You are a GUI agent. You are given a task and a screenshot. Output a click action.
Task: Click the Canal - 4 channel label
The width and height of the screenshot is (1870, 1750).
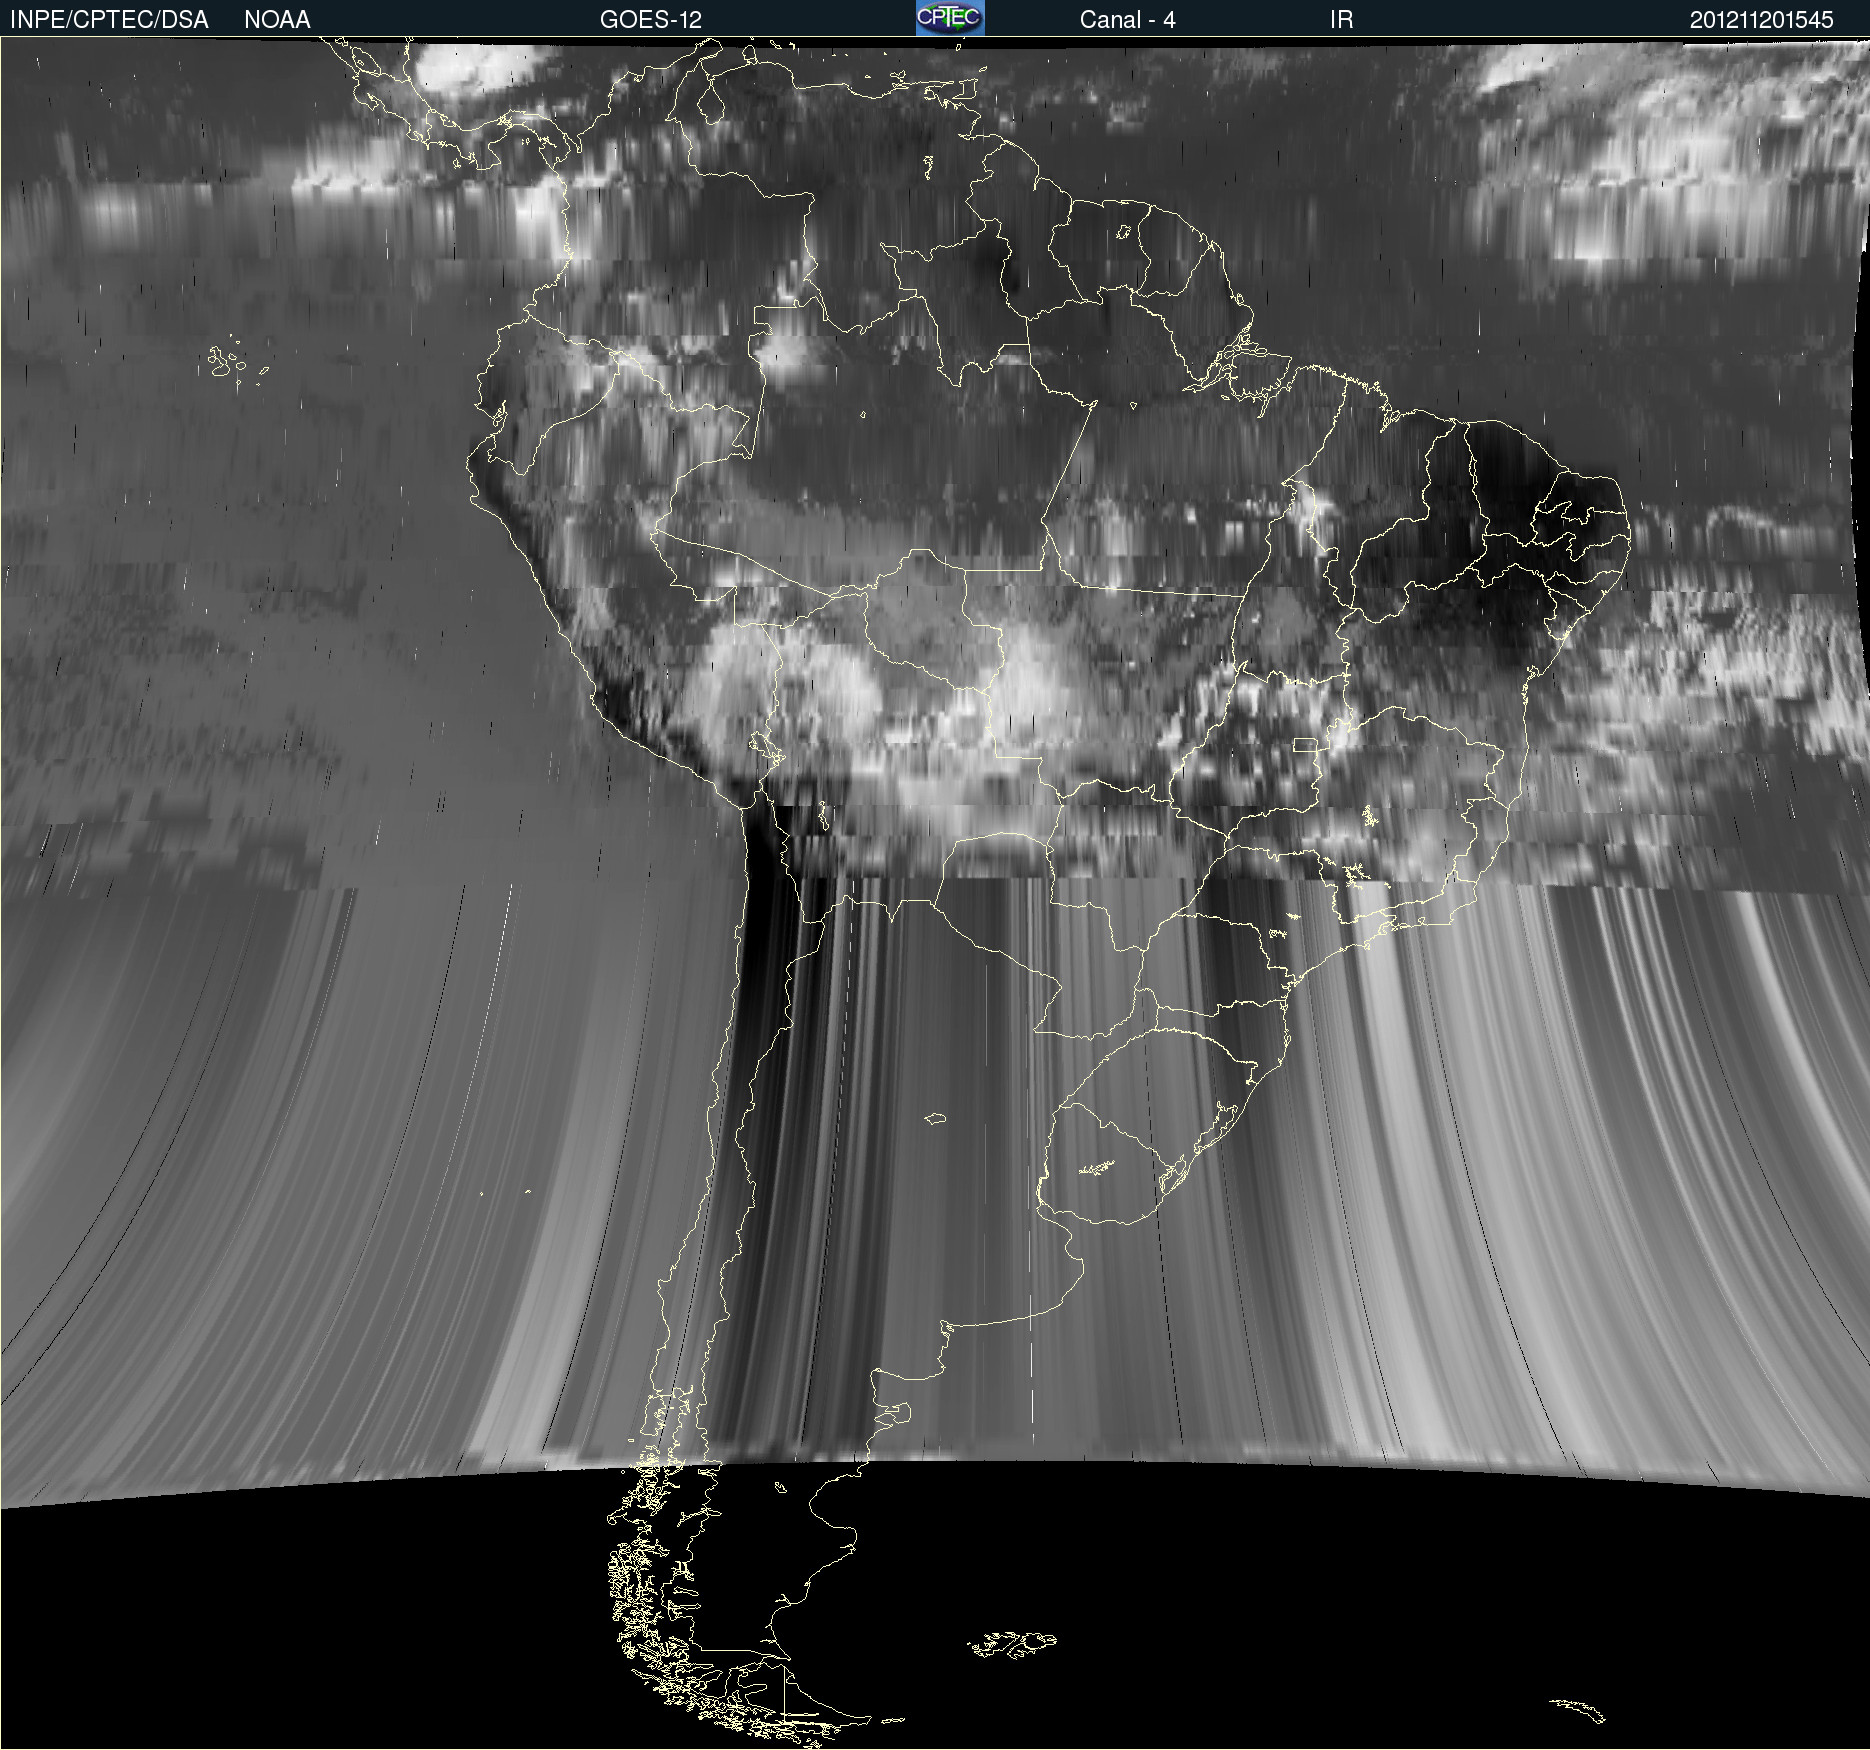[1127, 20]
